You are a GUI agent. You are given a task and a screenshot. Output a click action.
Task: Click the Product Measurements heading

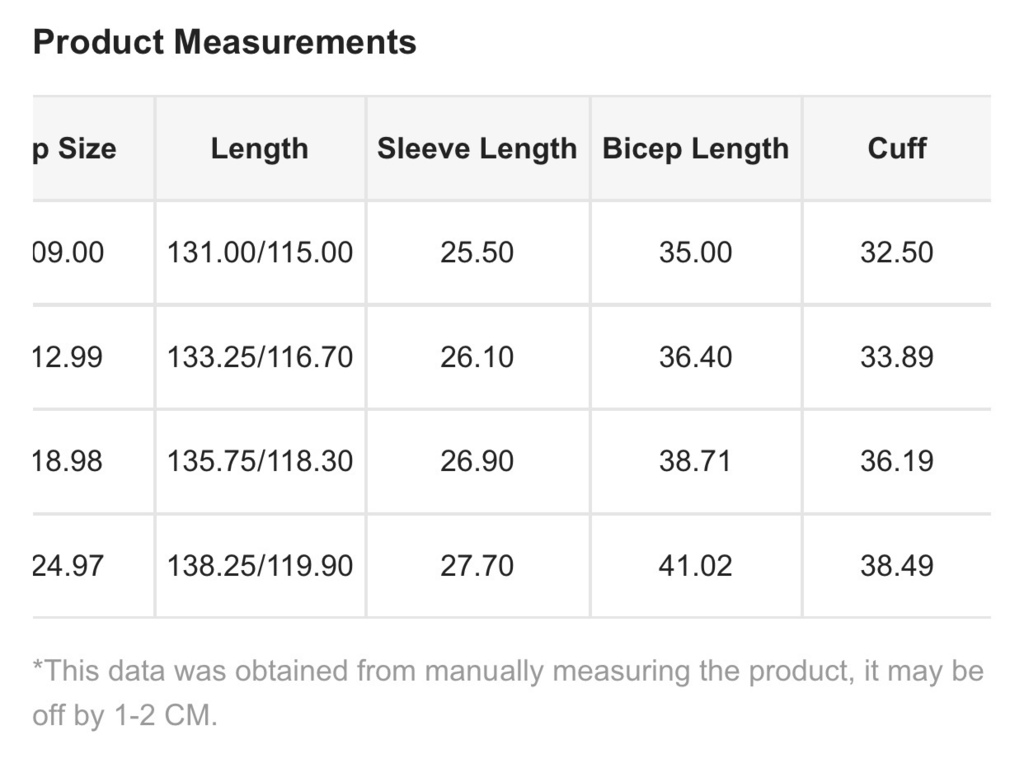tap(224, 42)
